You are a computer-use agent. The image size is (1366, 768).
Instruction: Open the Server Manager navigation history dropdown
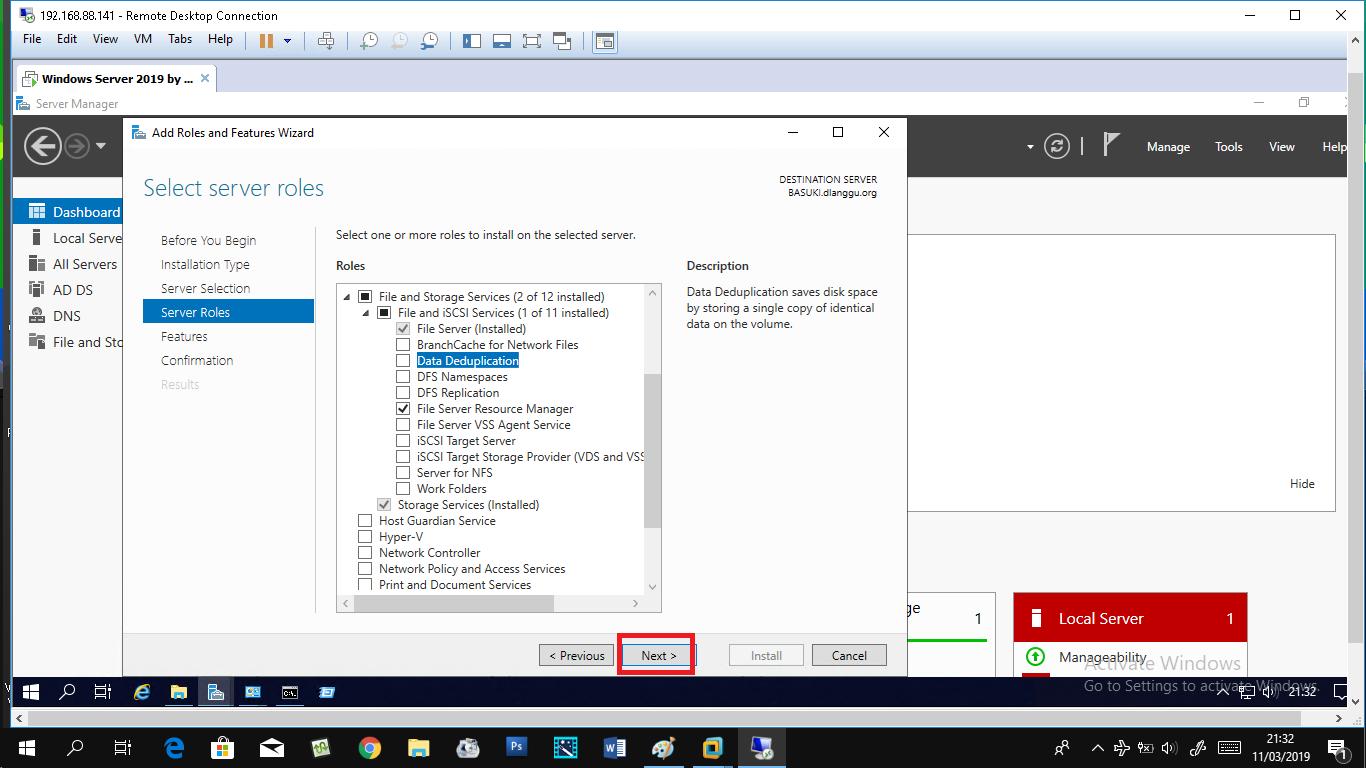point(101,147)
